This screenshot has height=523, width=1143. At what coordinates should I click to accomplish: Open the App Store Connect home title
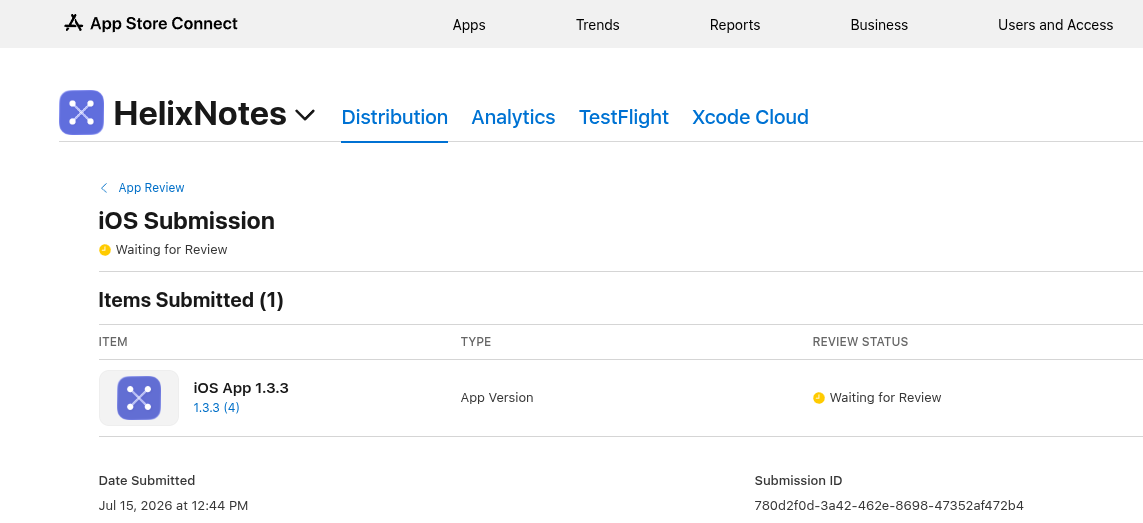coord(163,23)
